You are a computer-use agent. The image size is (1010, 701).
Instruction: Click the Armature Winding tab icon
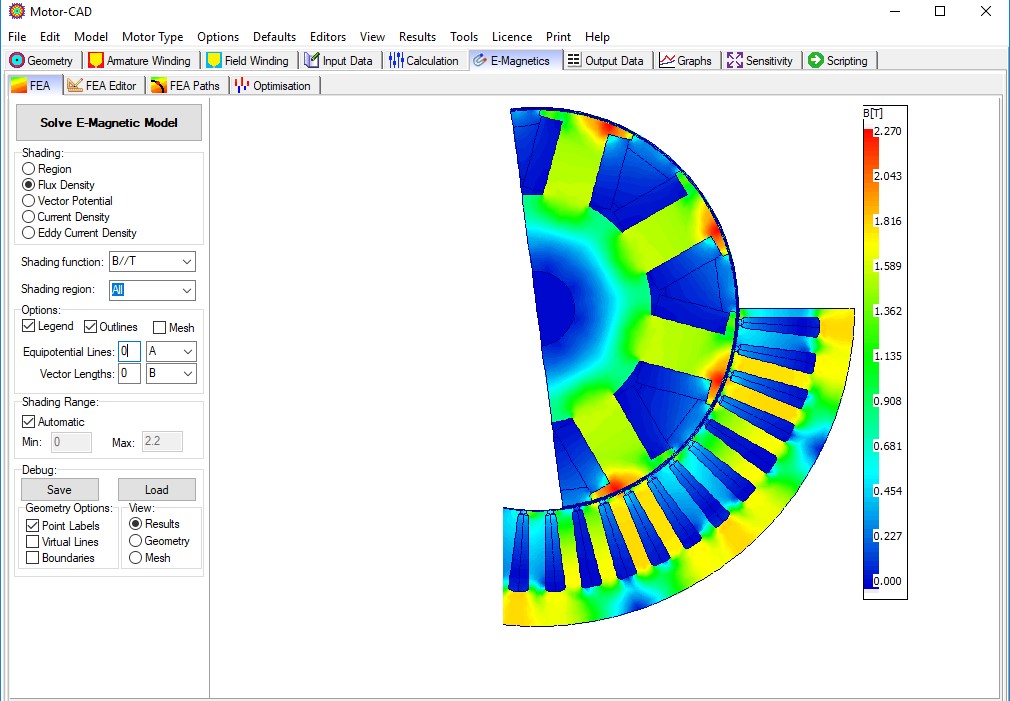point(96,61)
